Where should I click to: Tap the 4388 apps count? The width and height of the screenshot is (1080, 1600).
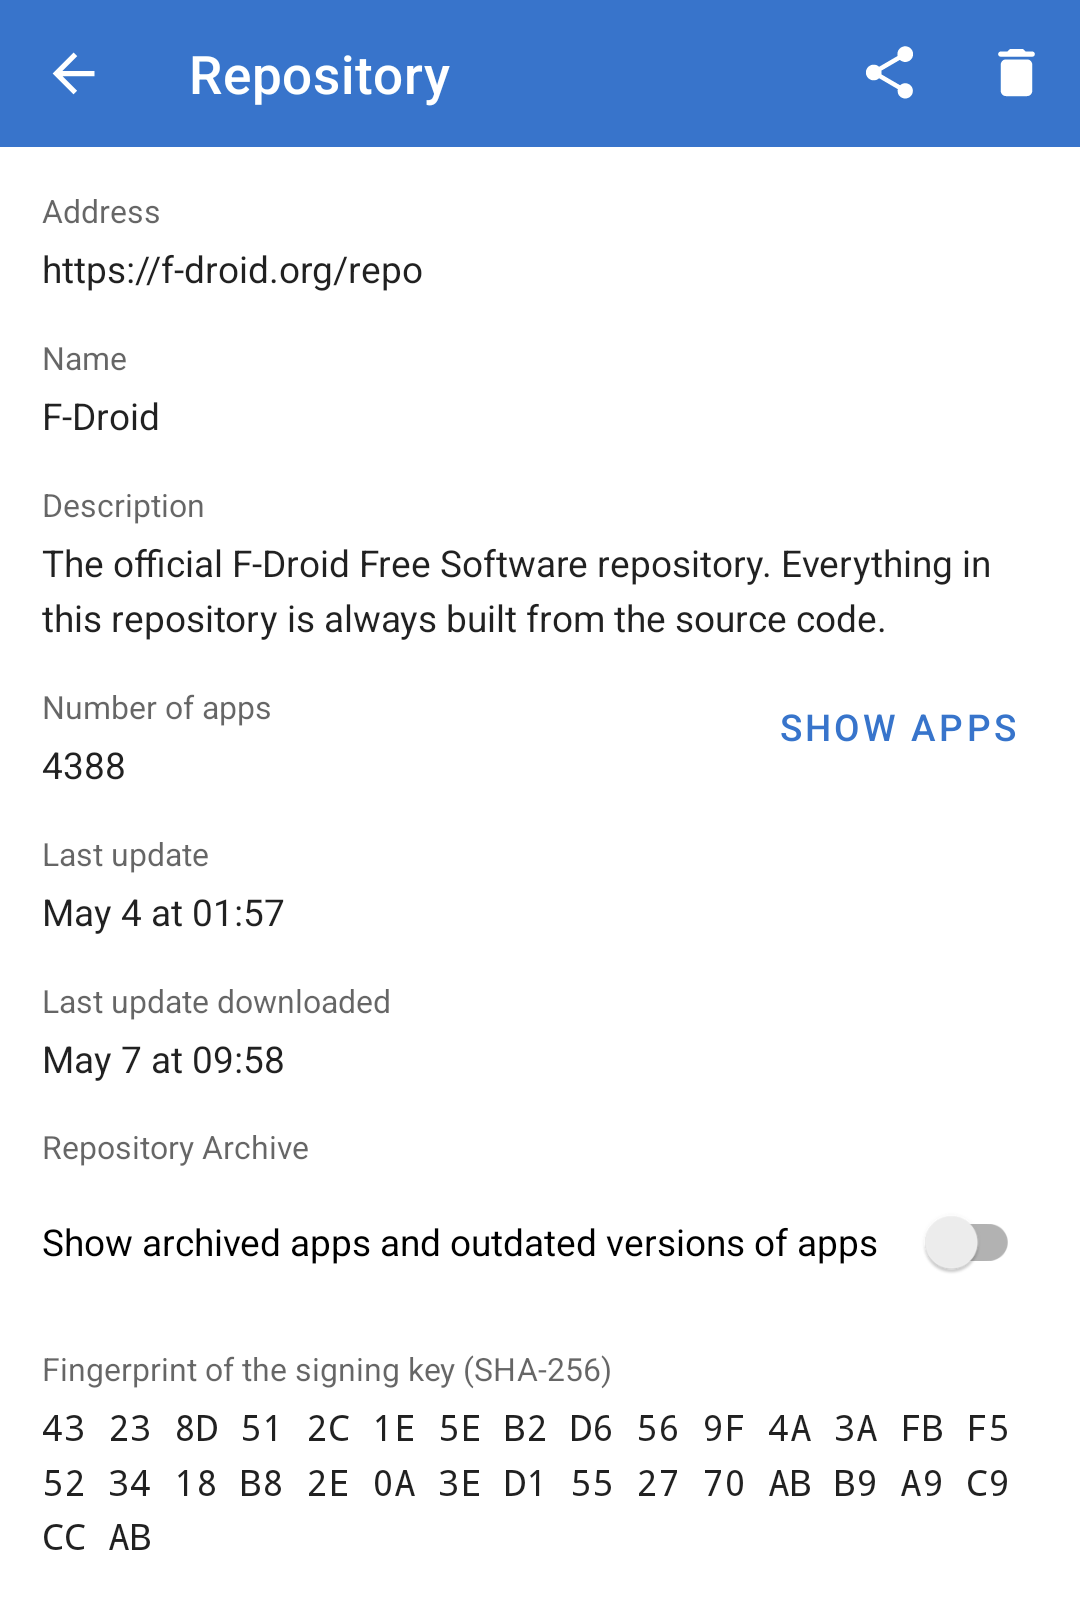click(x=84, y=767)
